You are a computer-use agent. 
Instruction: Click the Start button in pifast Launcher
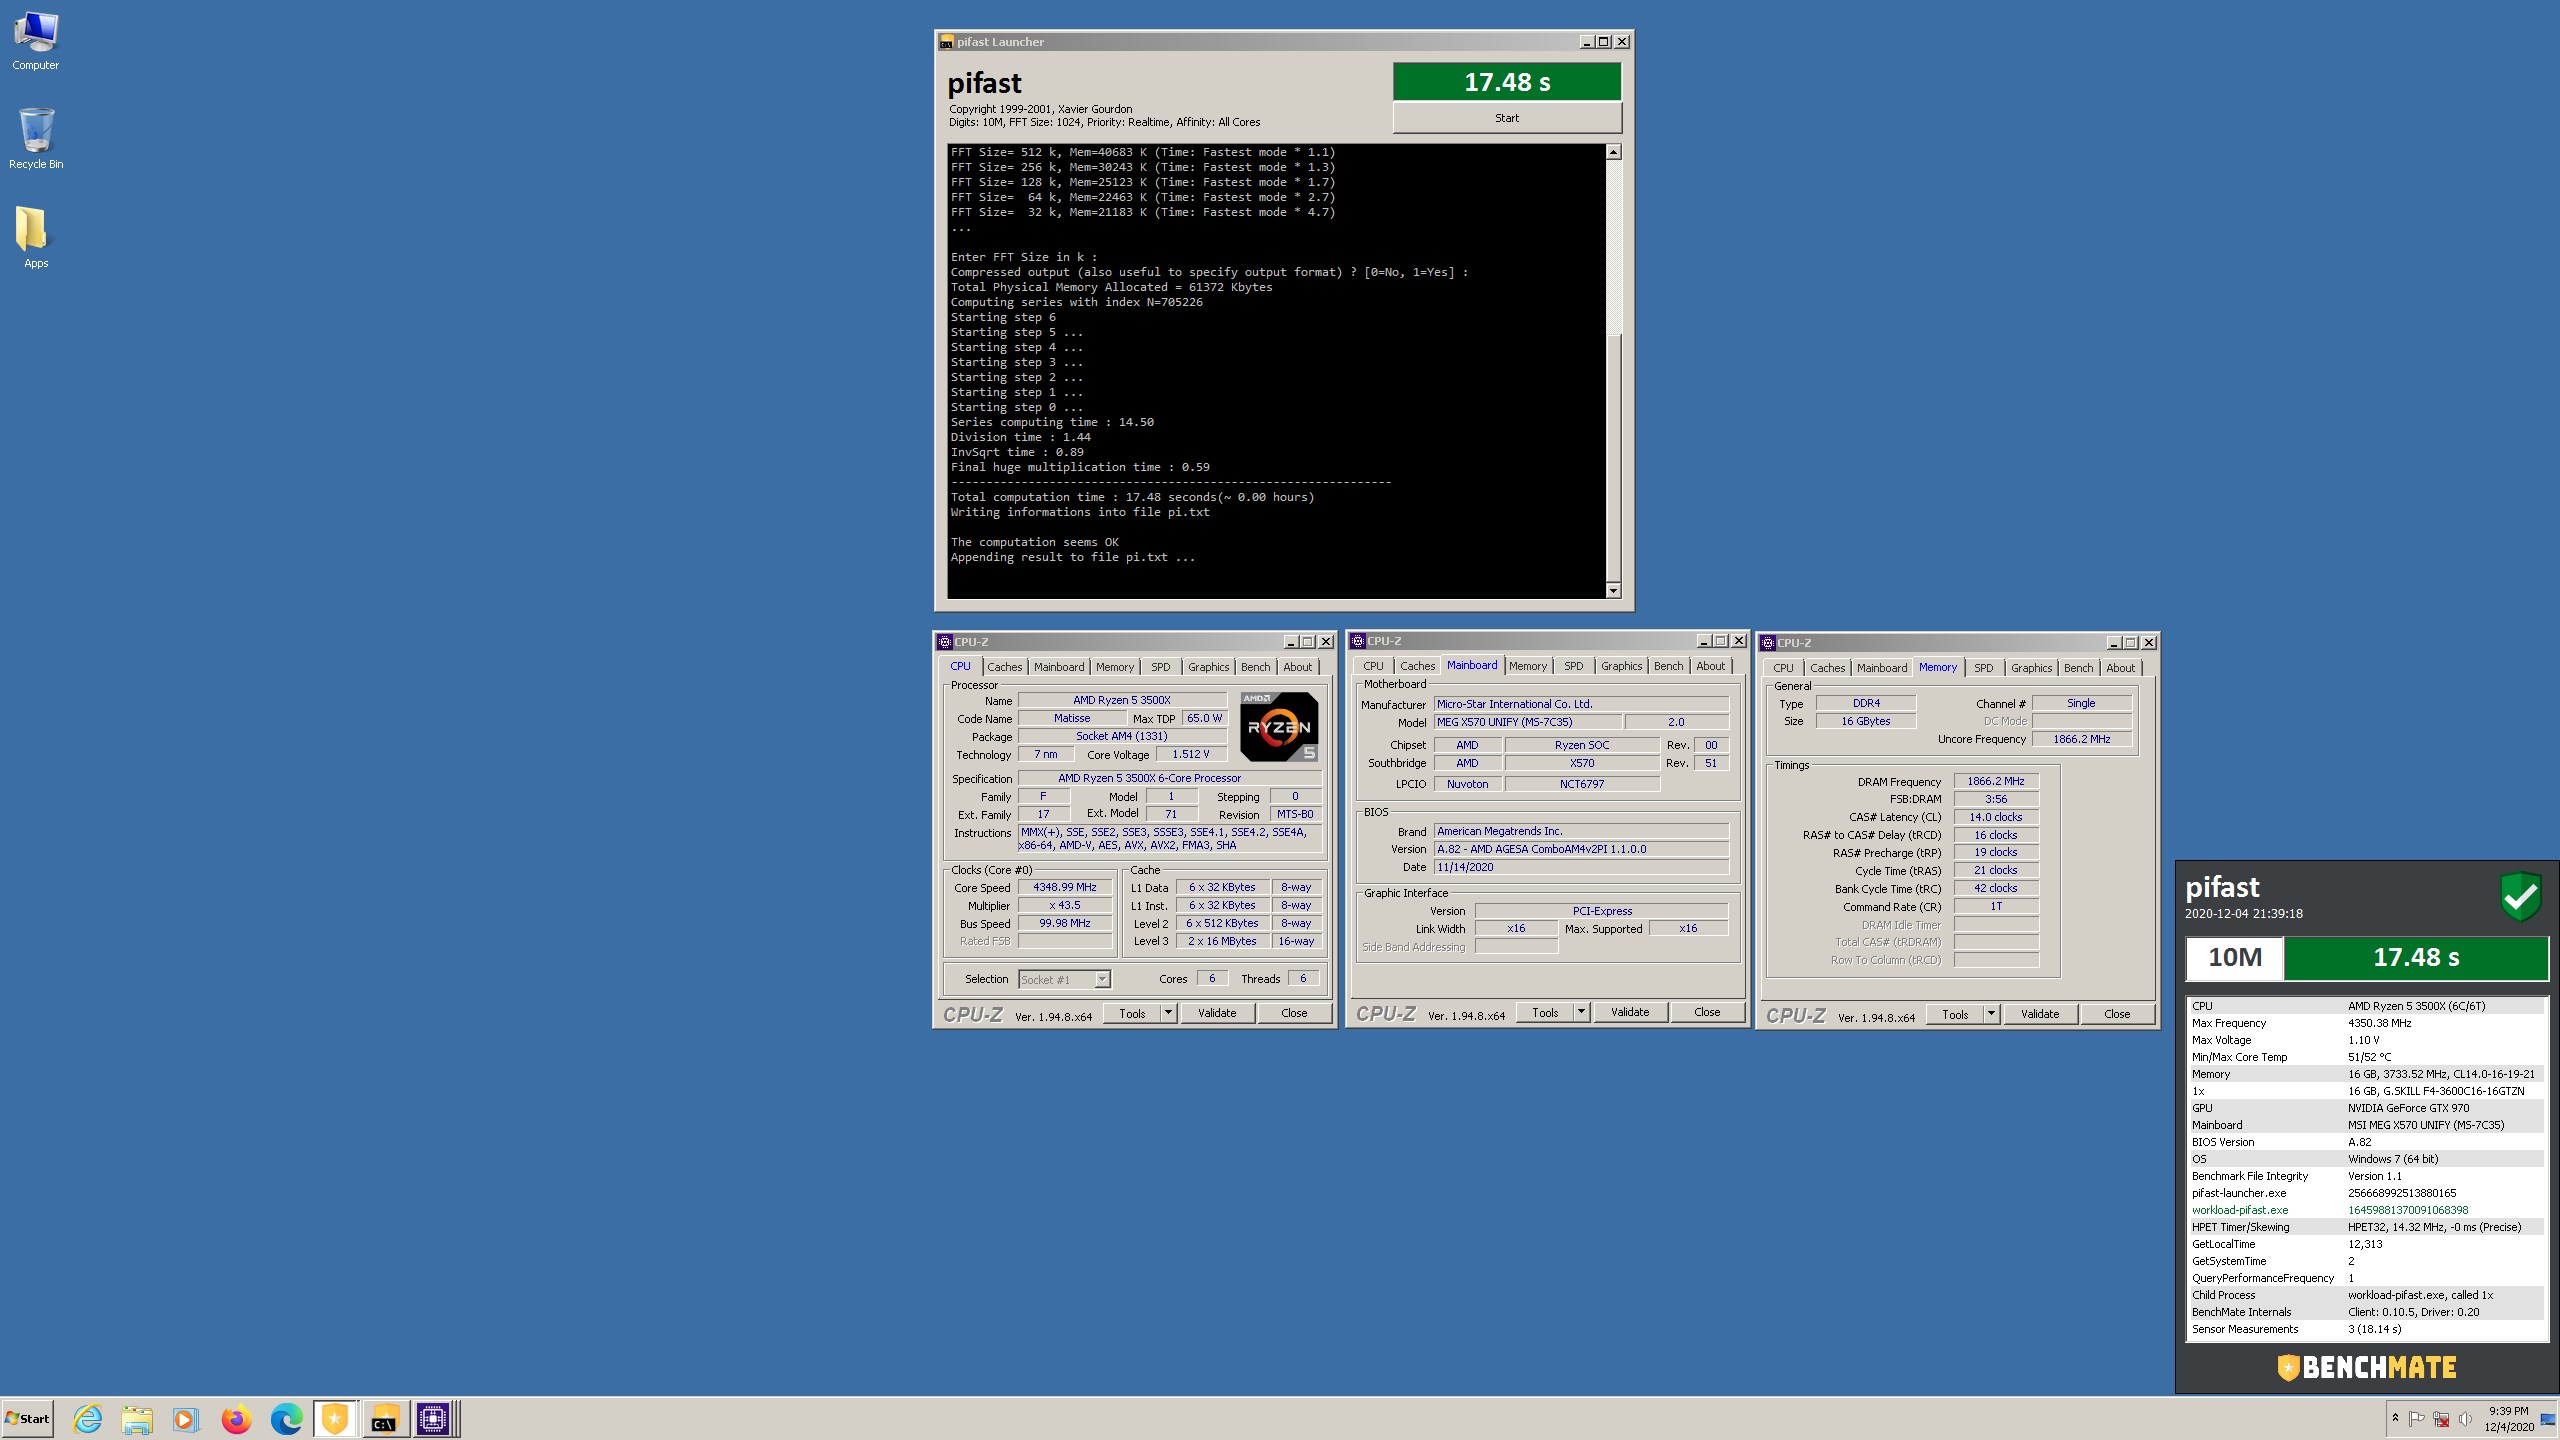point(1507,118)
